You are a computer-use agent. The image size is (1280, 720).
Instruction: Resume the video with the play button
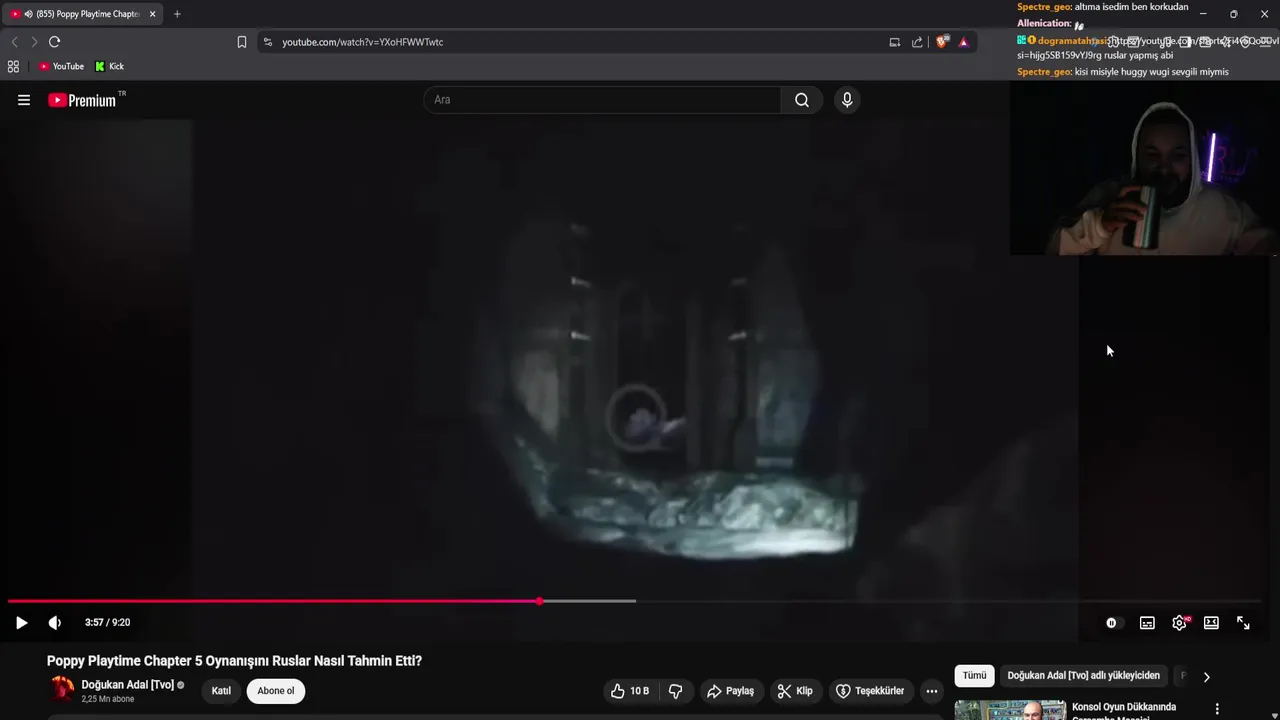(x=21, y=623)
